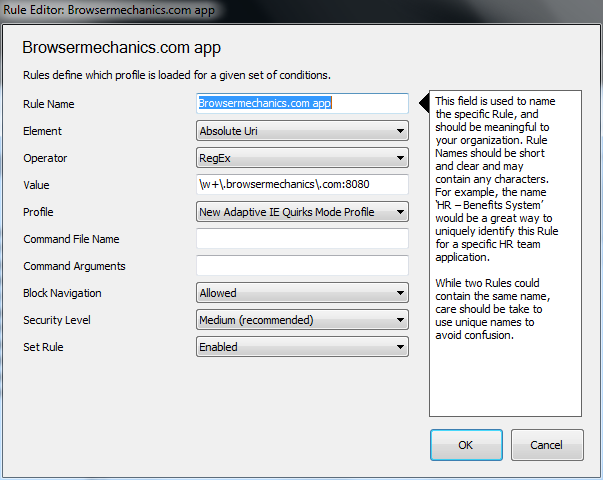Expand the Set Rule dropdown showing Enabled

click(x=302, y=347)
